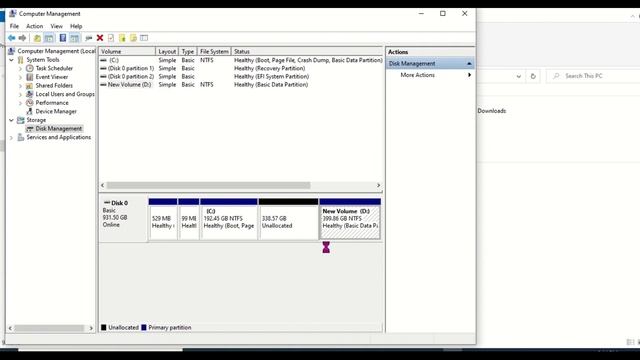The height and width of the screenshot is (360, 640).
Task: Expand the Shared Folders node
Action: point(20,85)
